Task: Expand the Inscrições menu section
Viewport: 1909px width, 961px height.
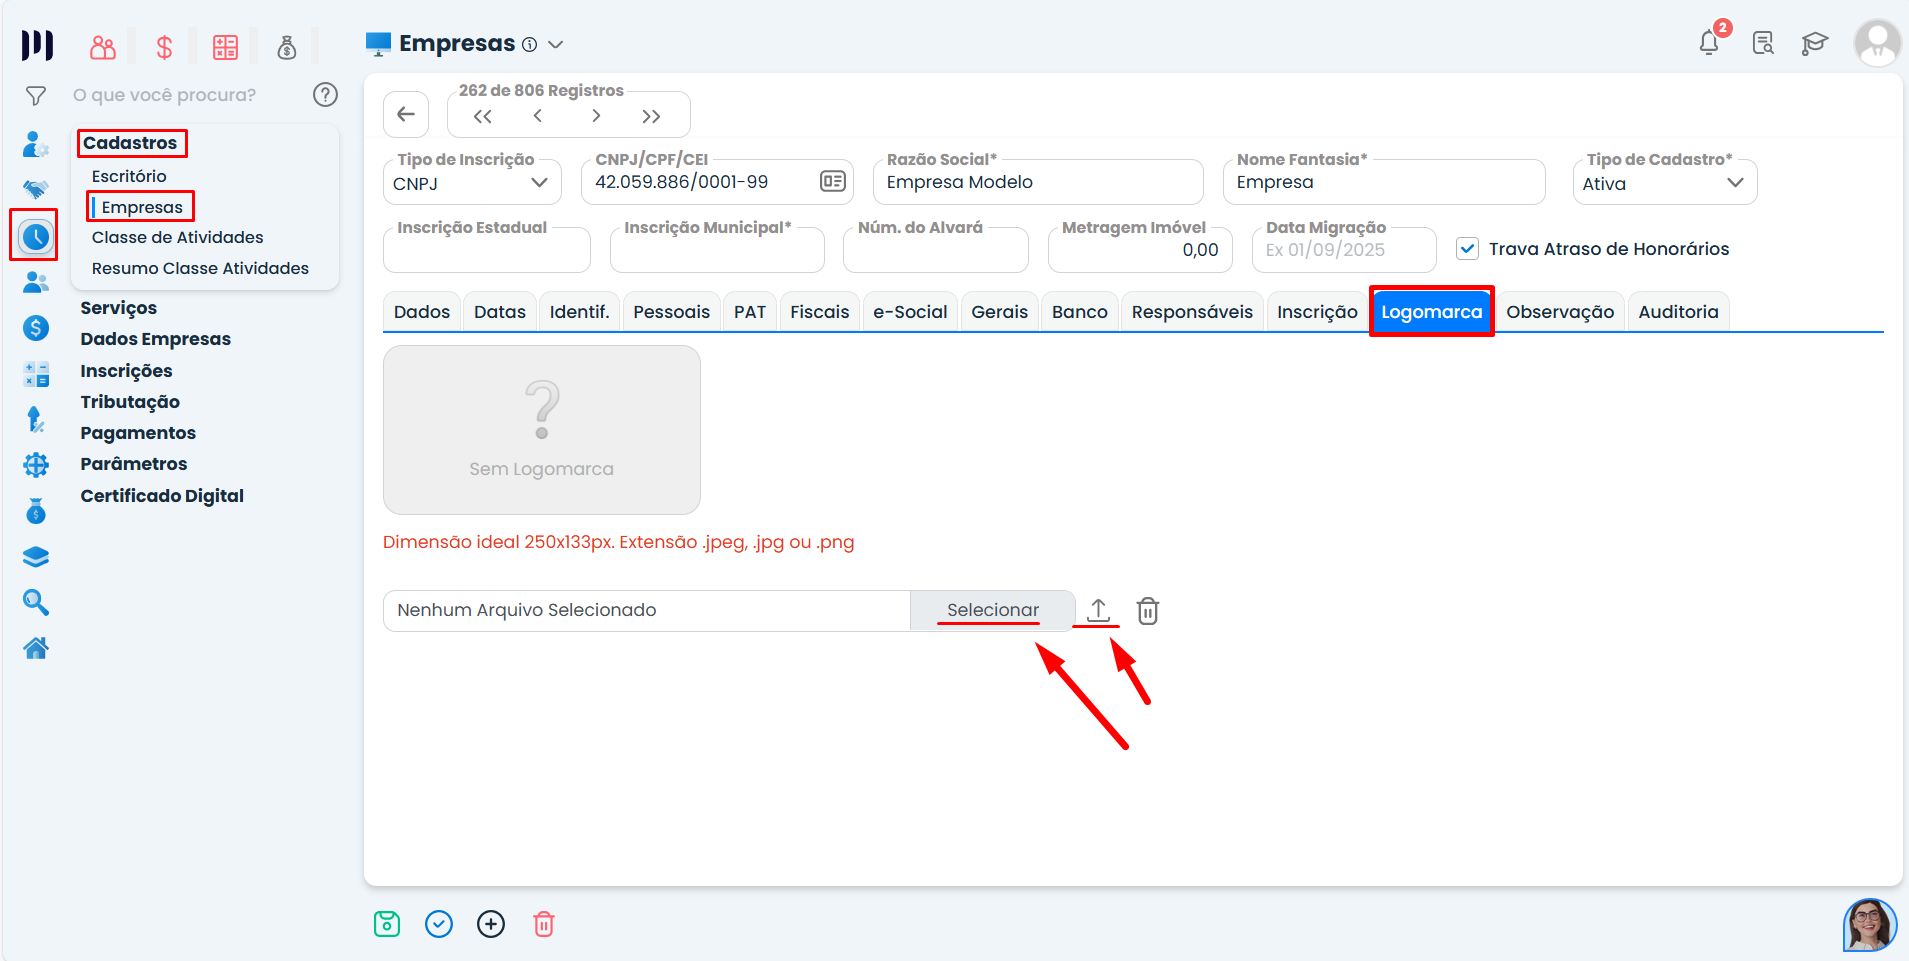Action: point(127,371)
